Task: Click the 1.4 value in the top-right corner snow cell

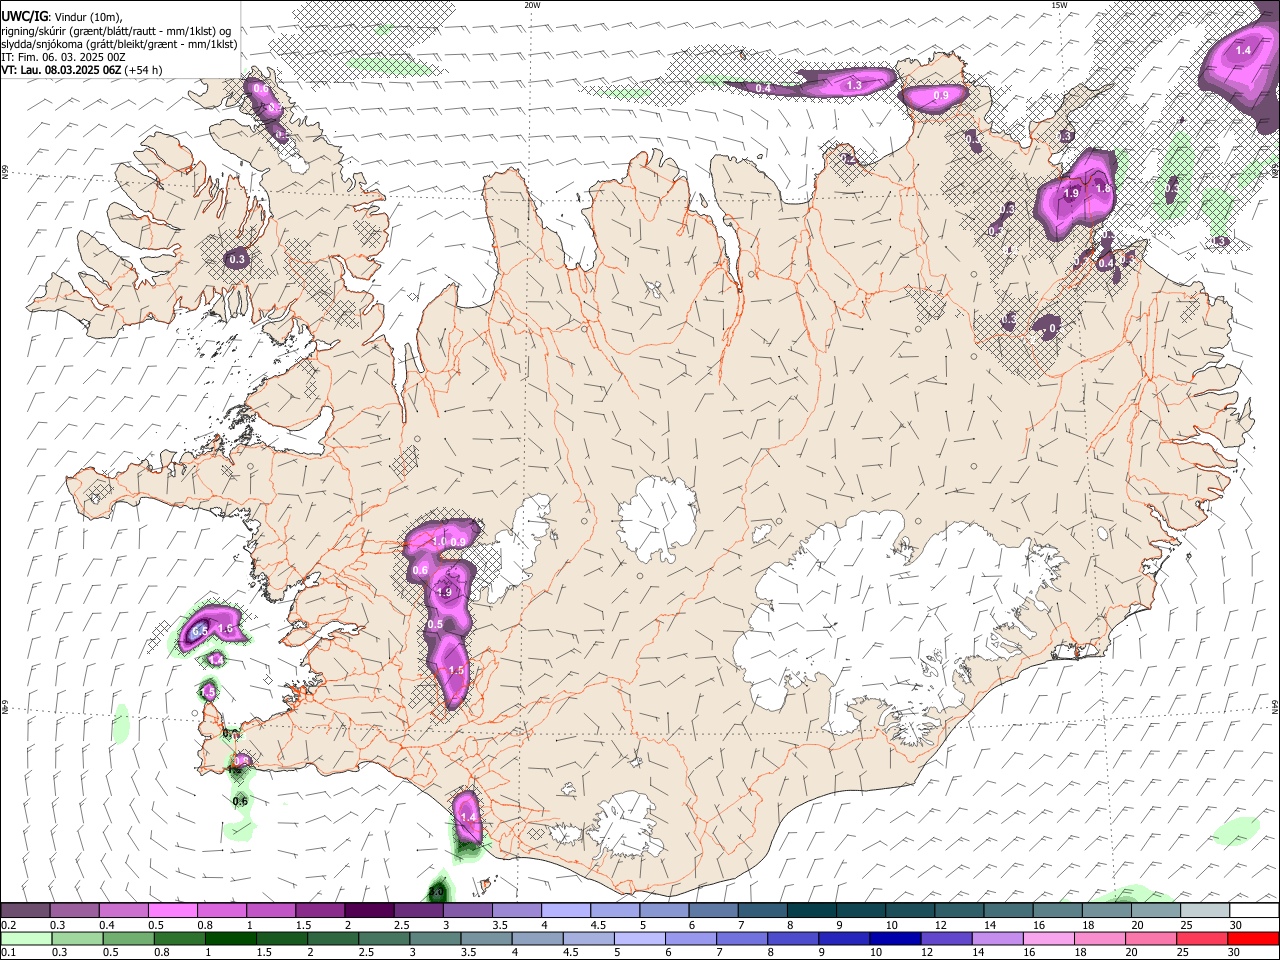Action: point(1243,49)
